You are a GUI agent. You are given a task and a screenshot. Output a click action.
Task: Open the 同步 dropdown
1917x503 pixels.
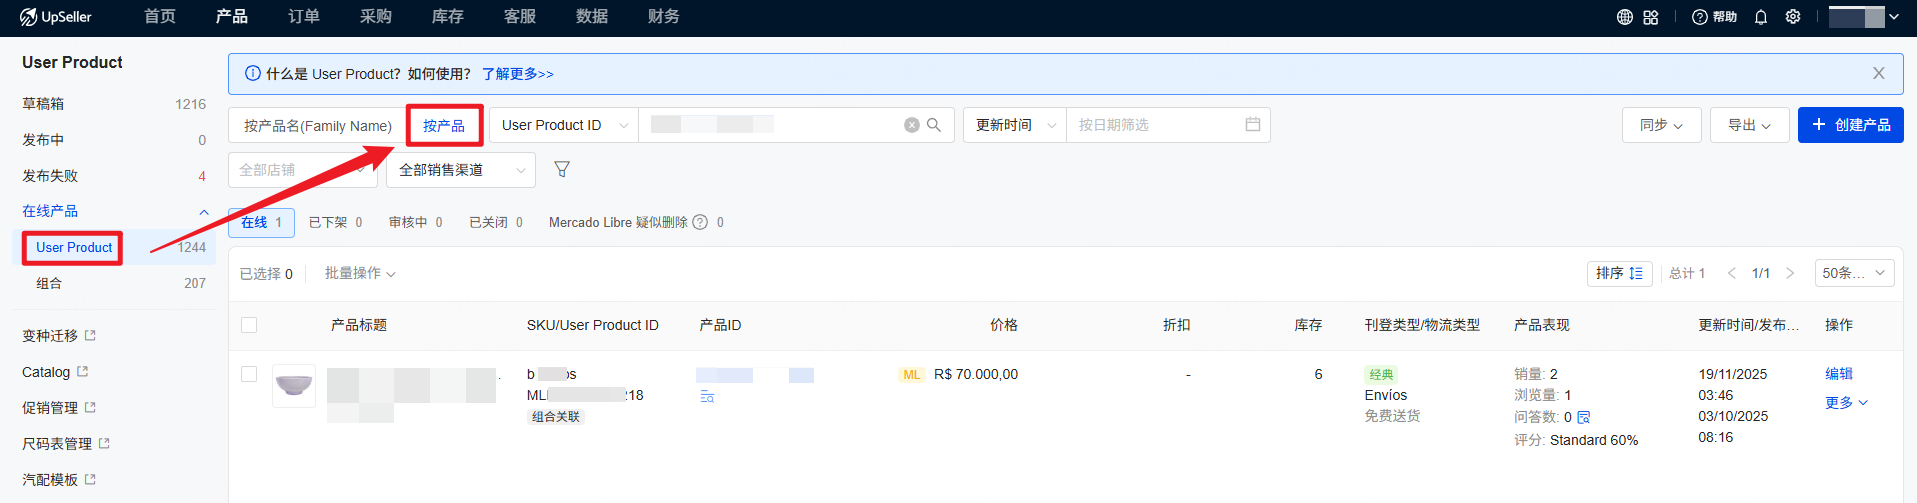[x=1661, y=125]
